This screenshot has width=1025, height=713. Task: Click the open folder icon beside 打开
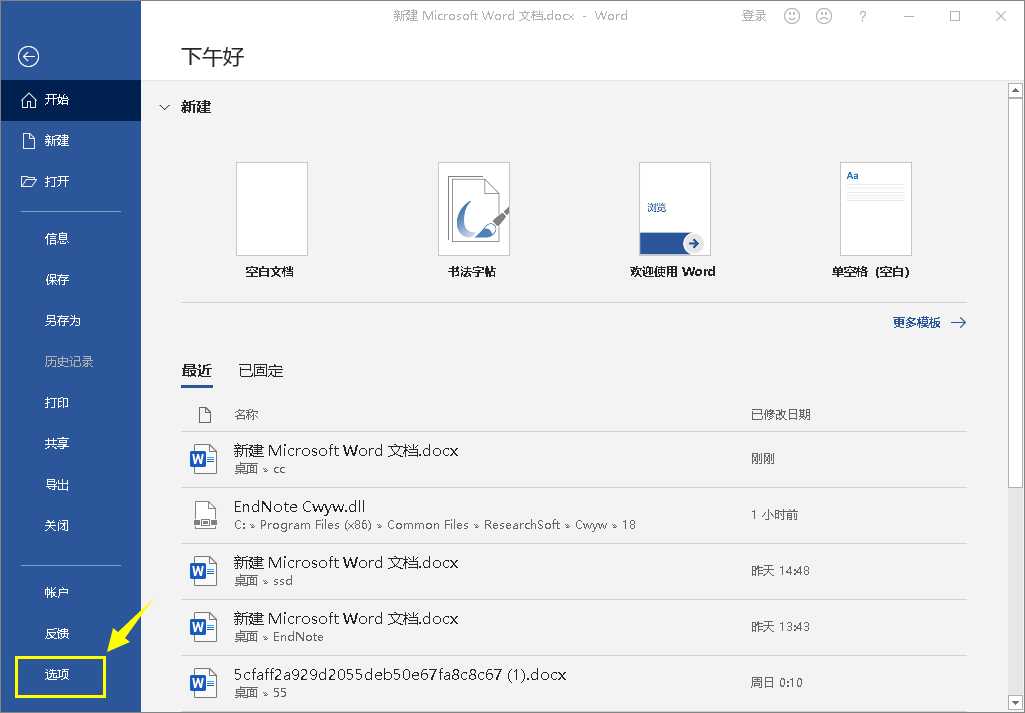28,182
